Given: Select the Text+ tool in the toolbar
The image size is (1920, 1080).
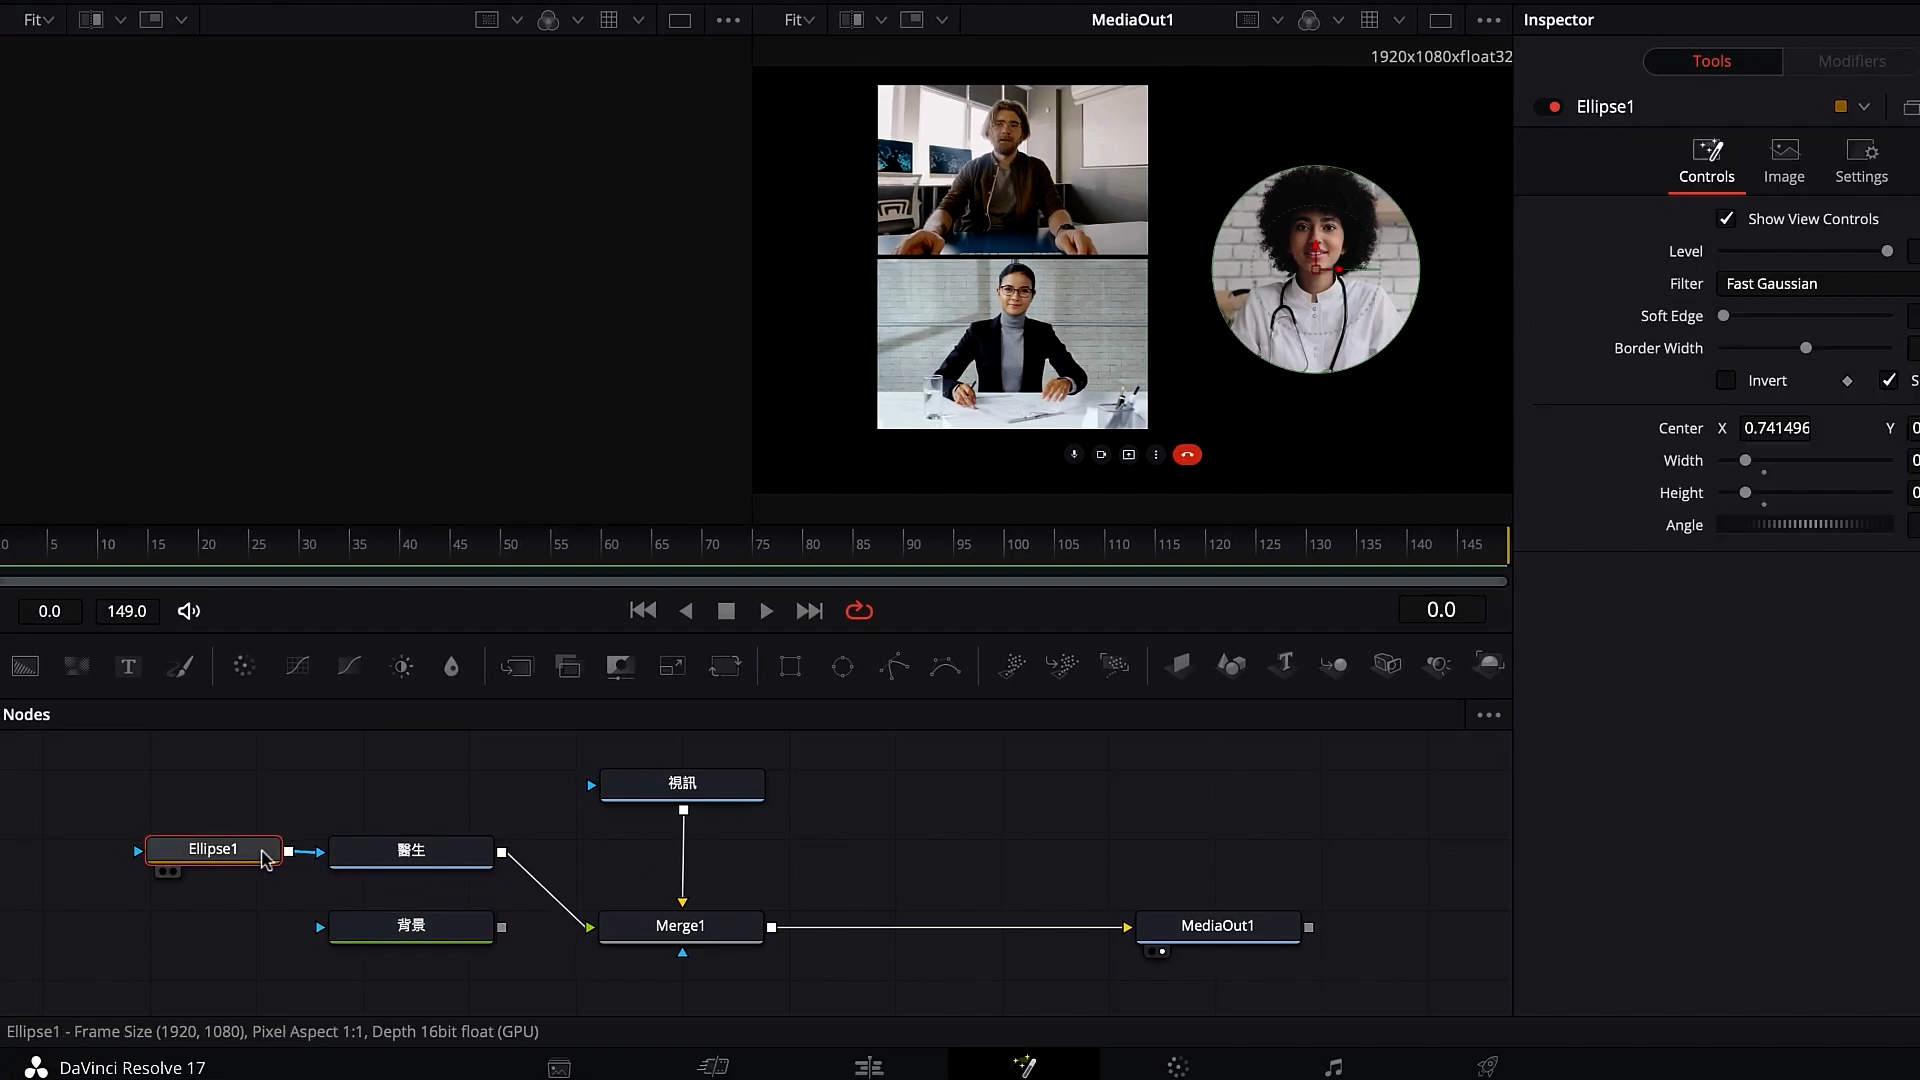Looking at the screenshot, I should point(128,666).
